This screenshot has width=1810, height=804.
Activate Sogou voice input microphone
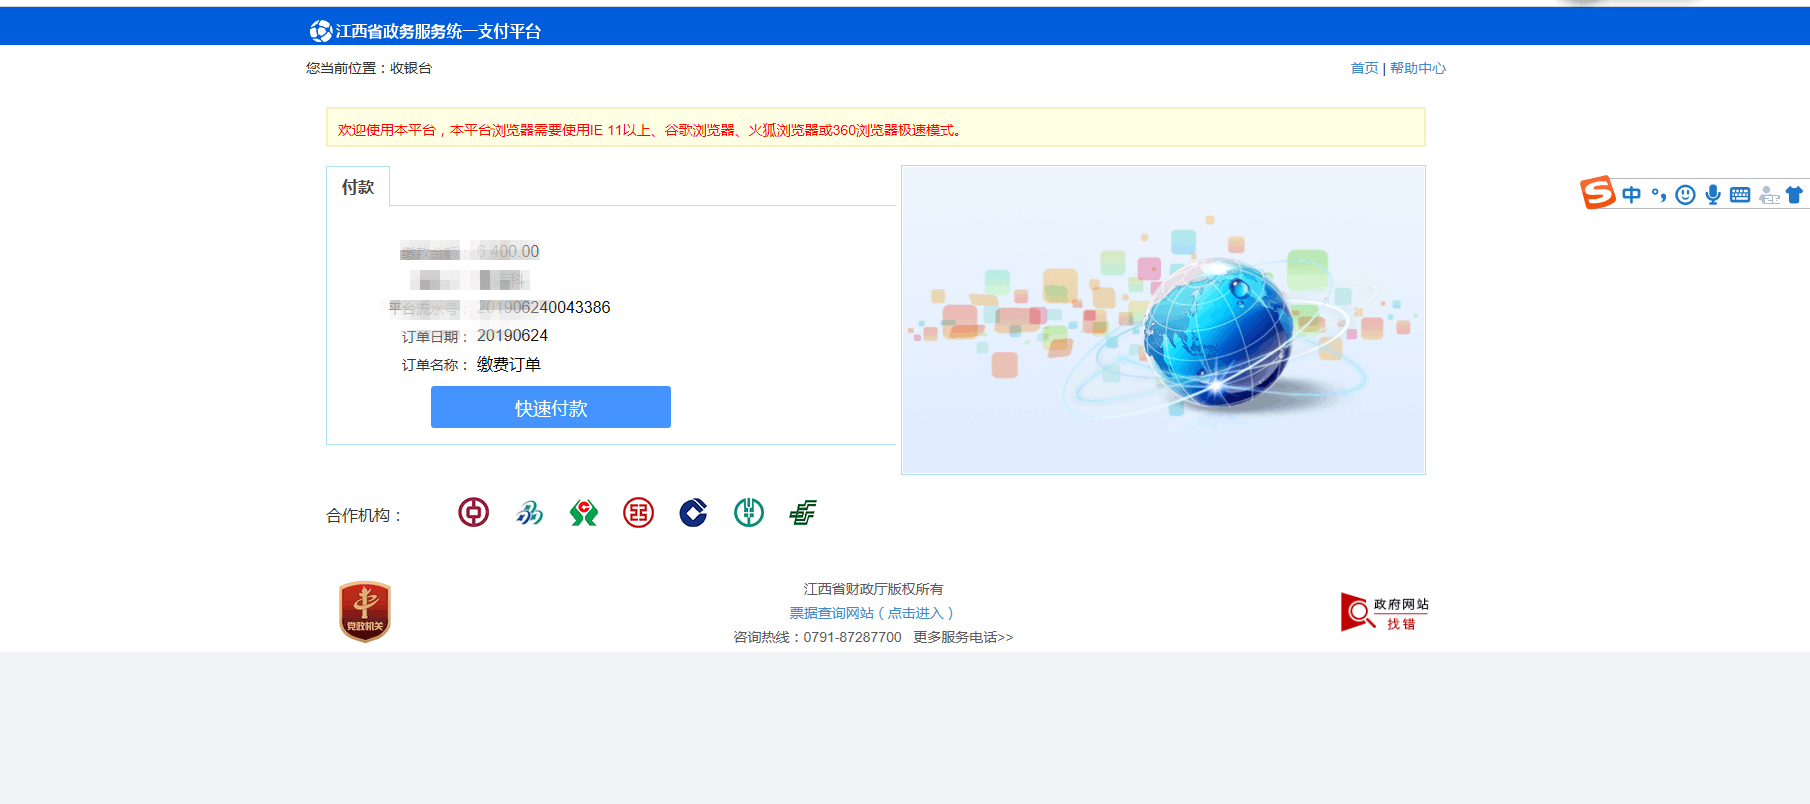pyautogui.click(x=1713, y=195)
